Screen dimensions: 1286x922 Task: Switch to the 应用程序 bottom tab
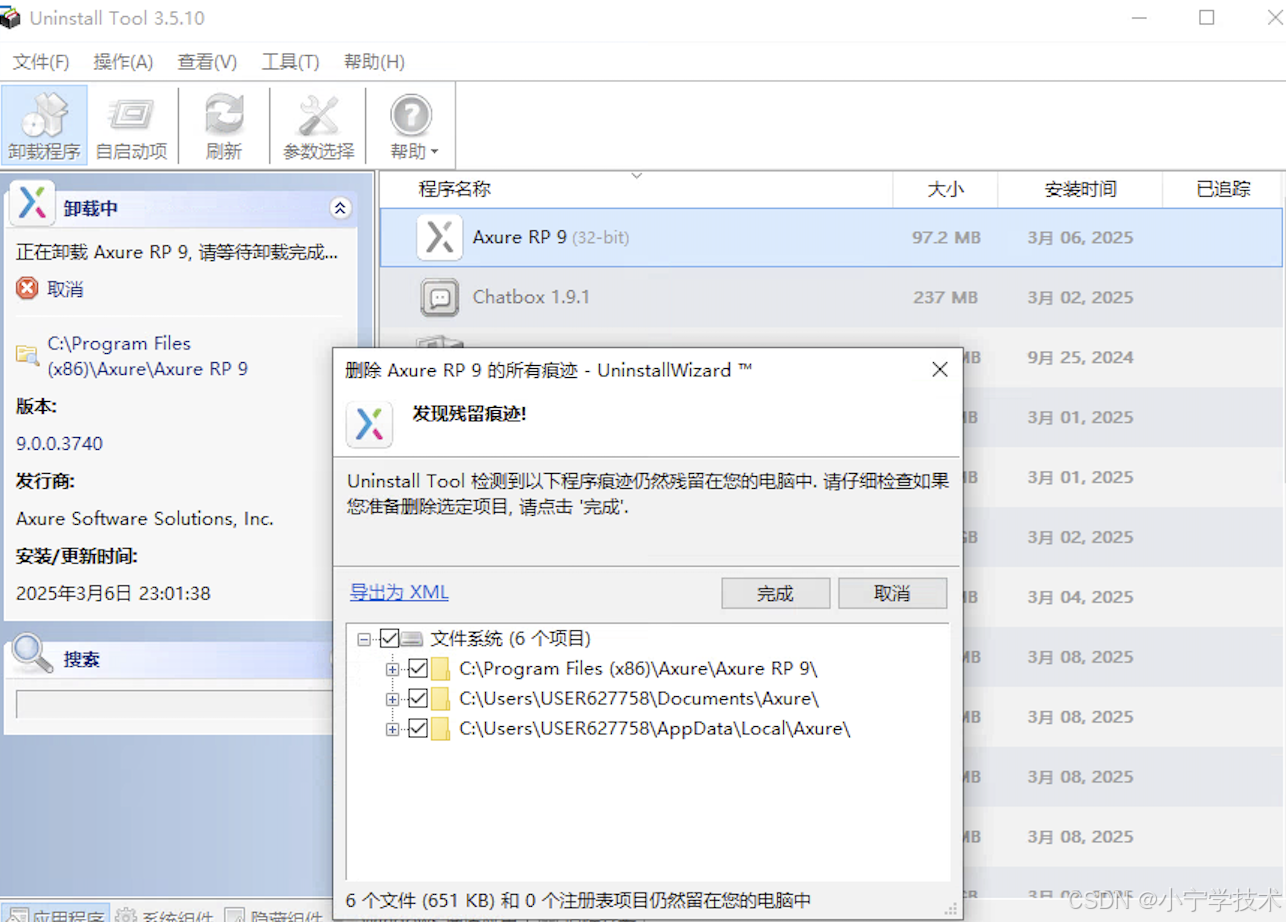point(55,914)
